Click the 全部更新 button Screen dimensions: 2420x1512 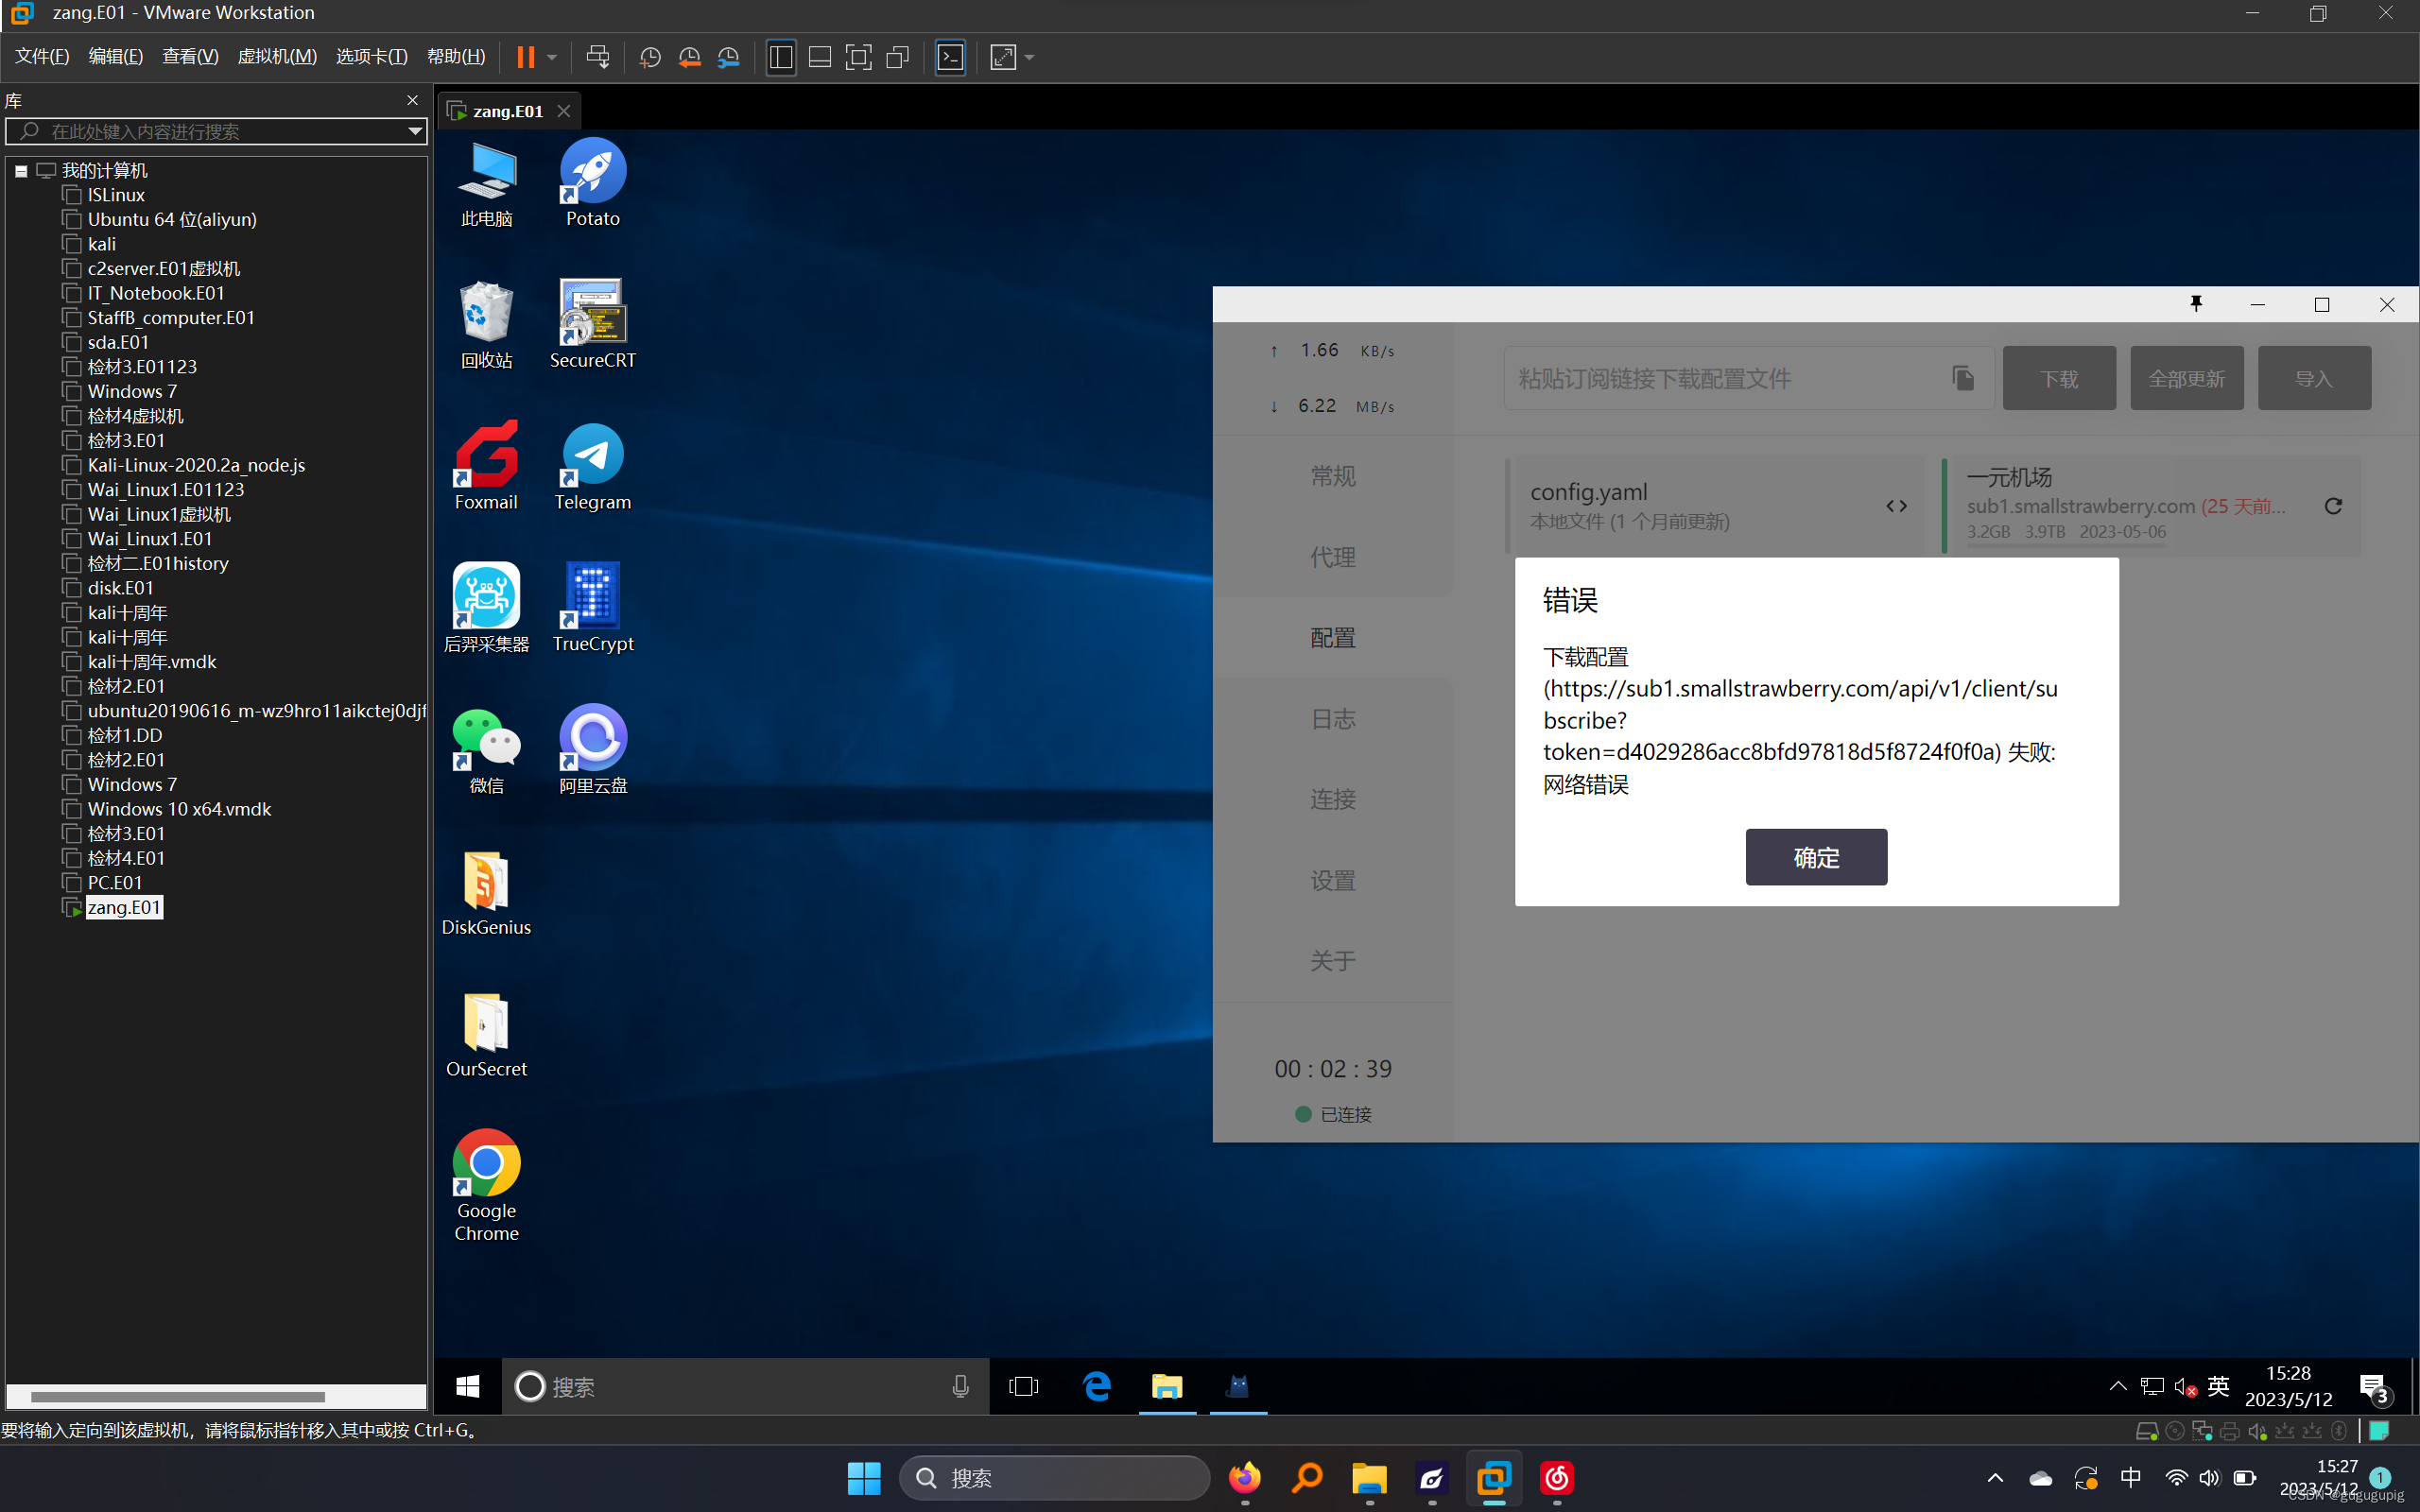tap(2186, 378)
